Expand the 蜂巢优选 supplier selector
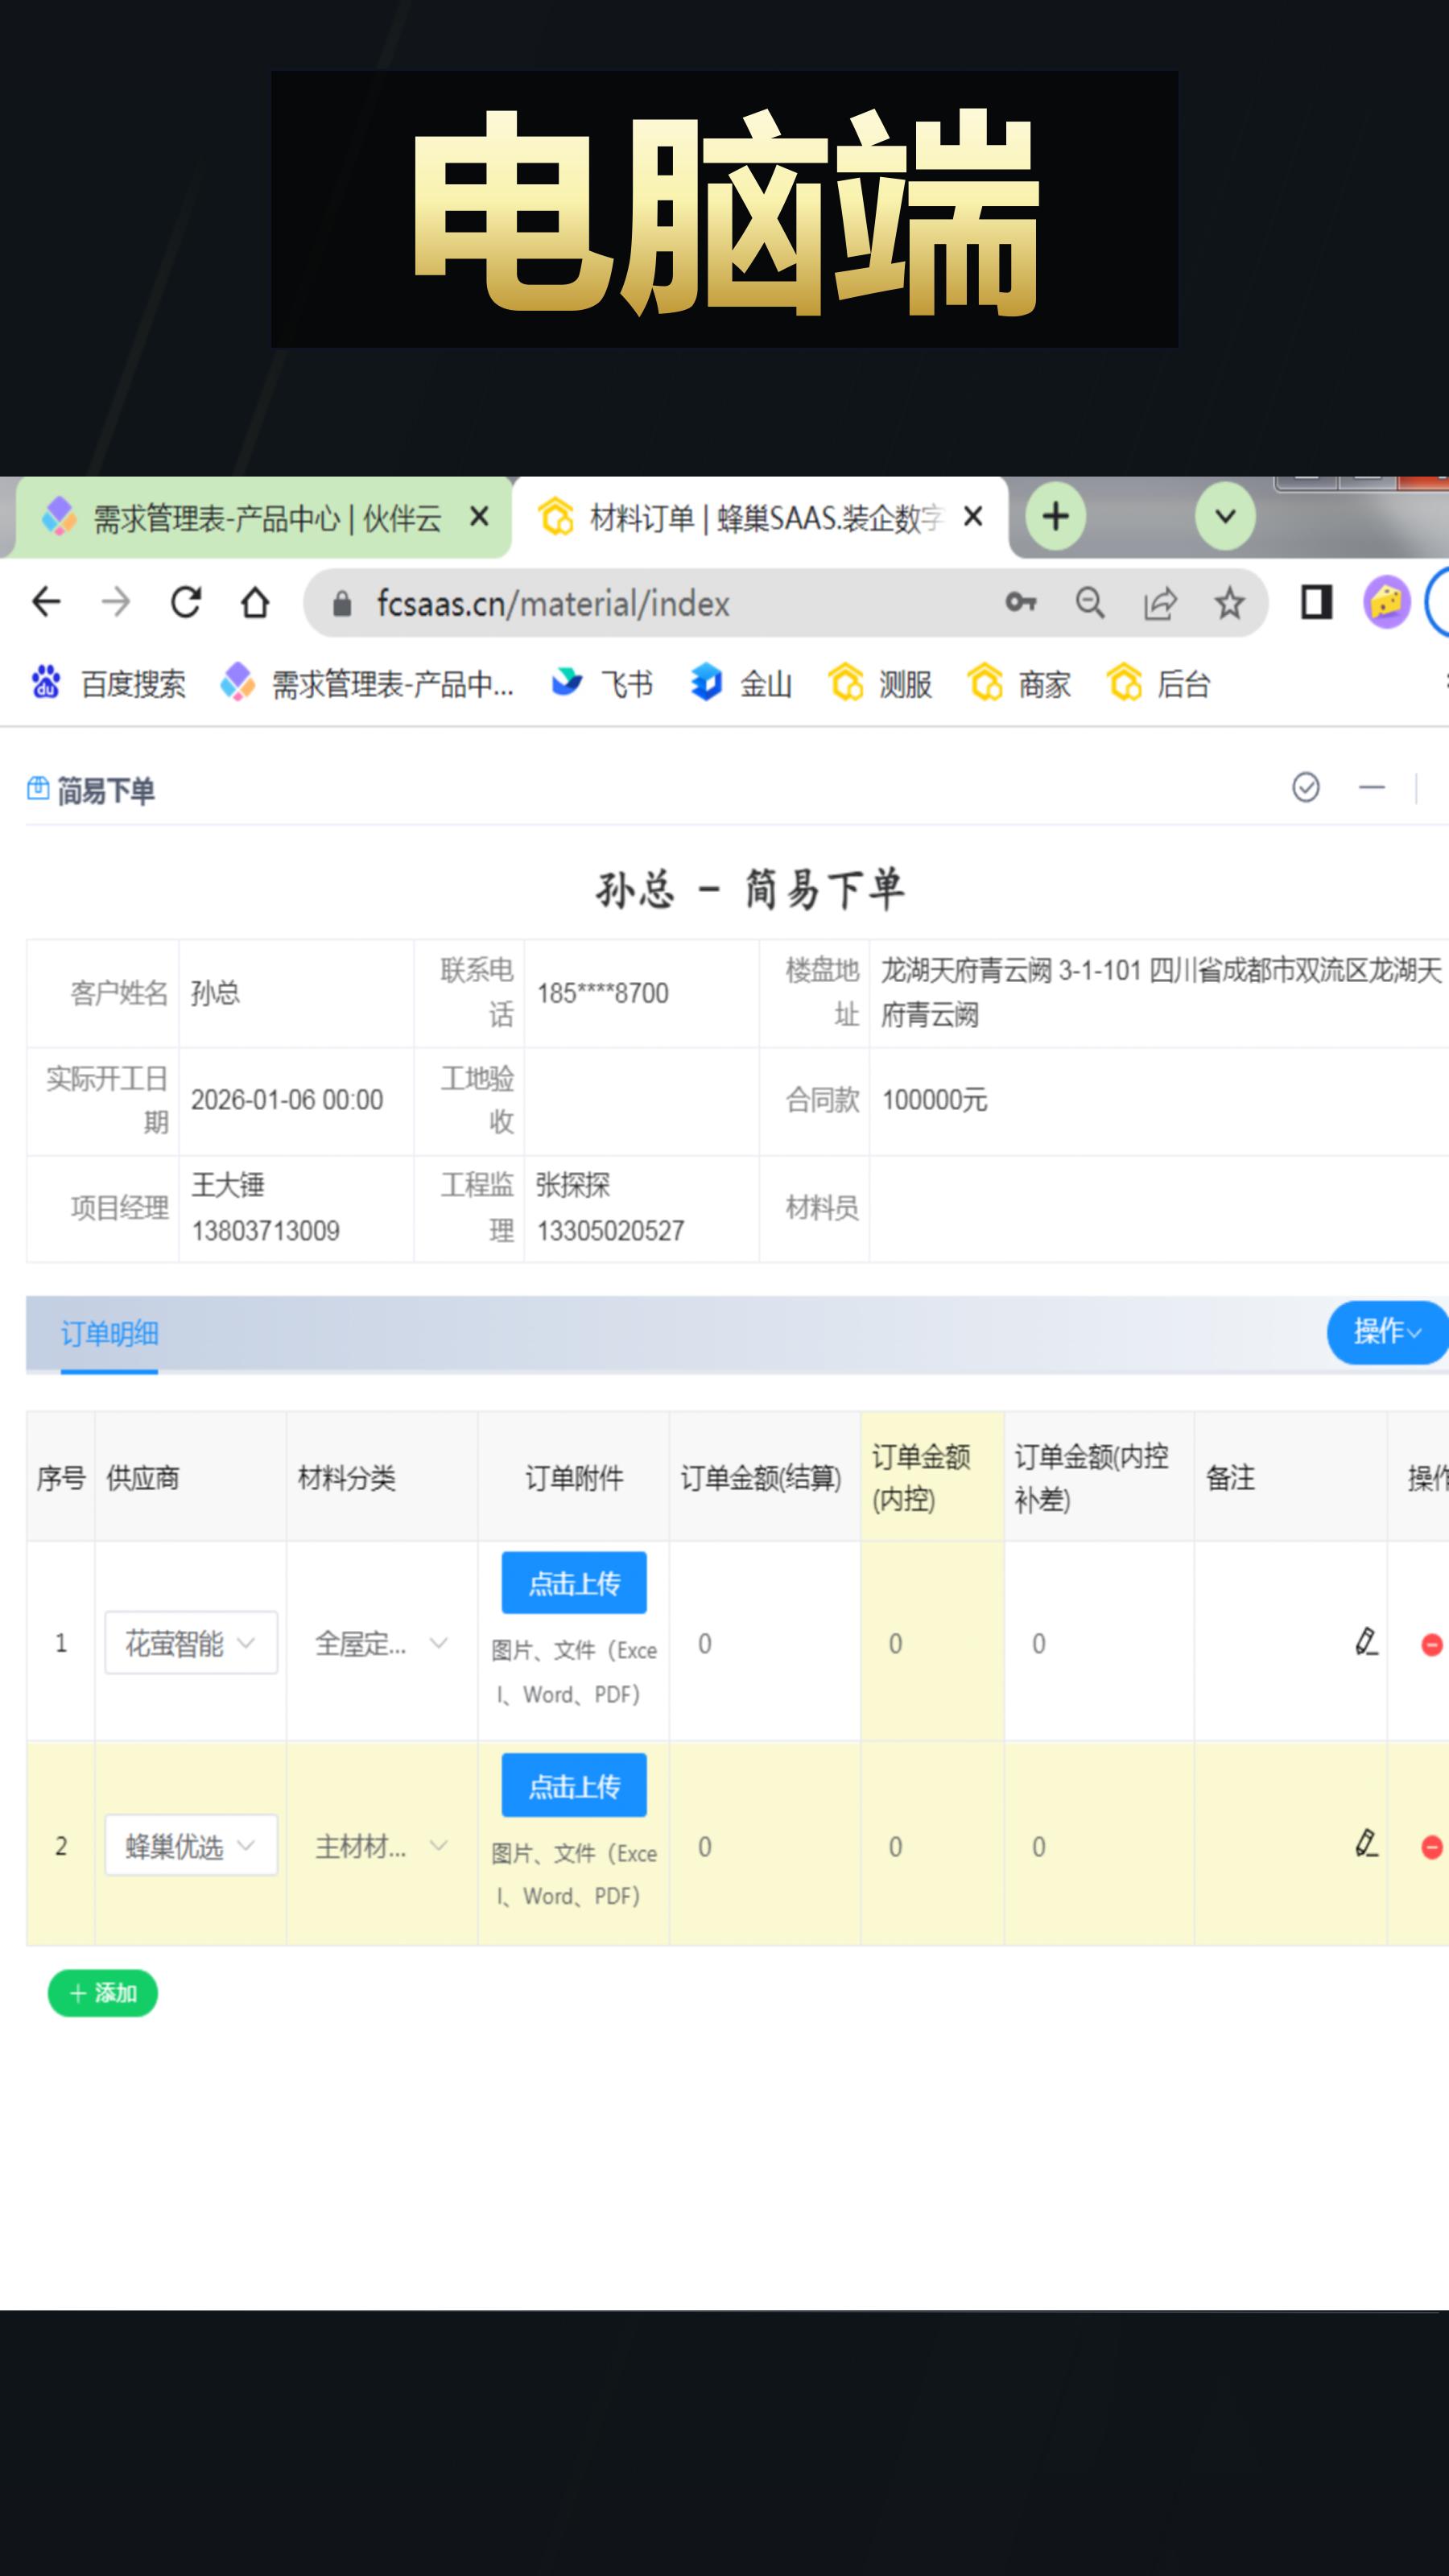1449x2576 pixels. 190,1845
